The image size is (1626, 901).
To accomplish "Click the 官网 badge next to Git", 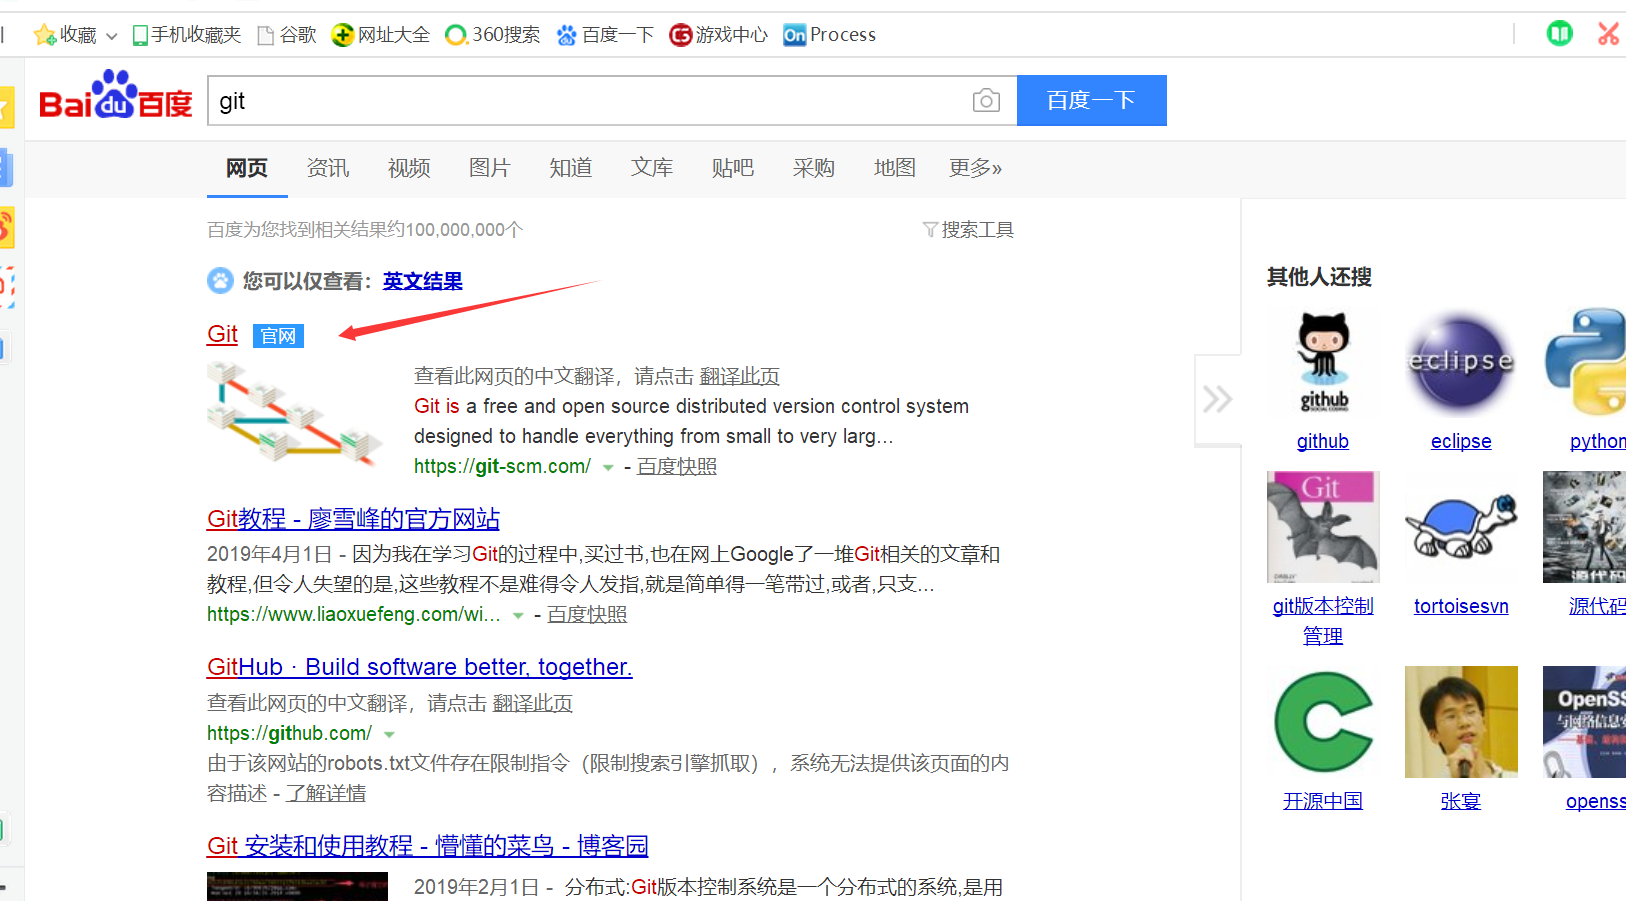I will 278,336.
